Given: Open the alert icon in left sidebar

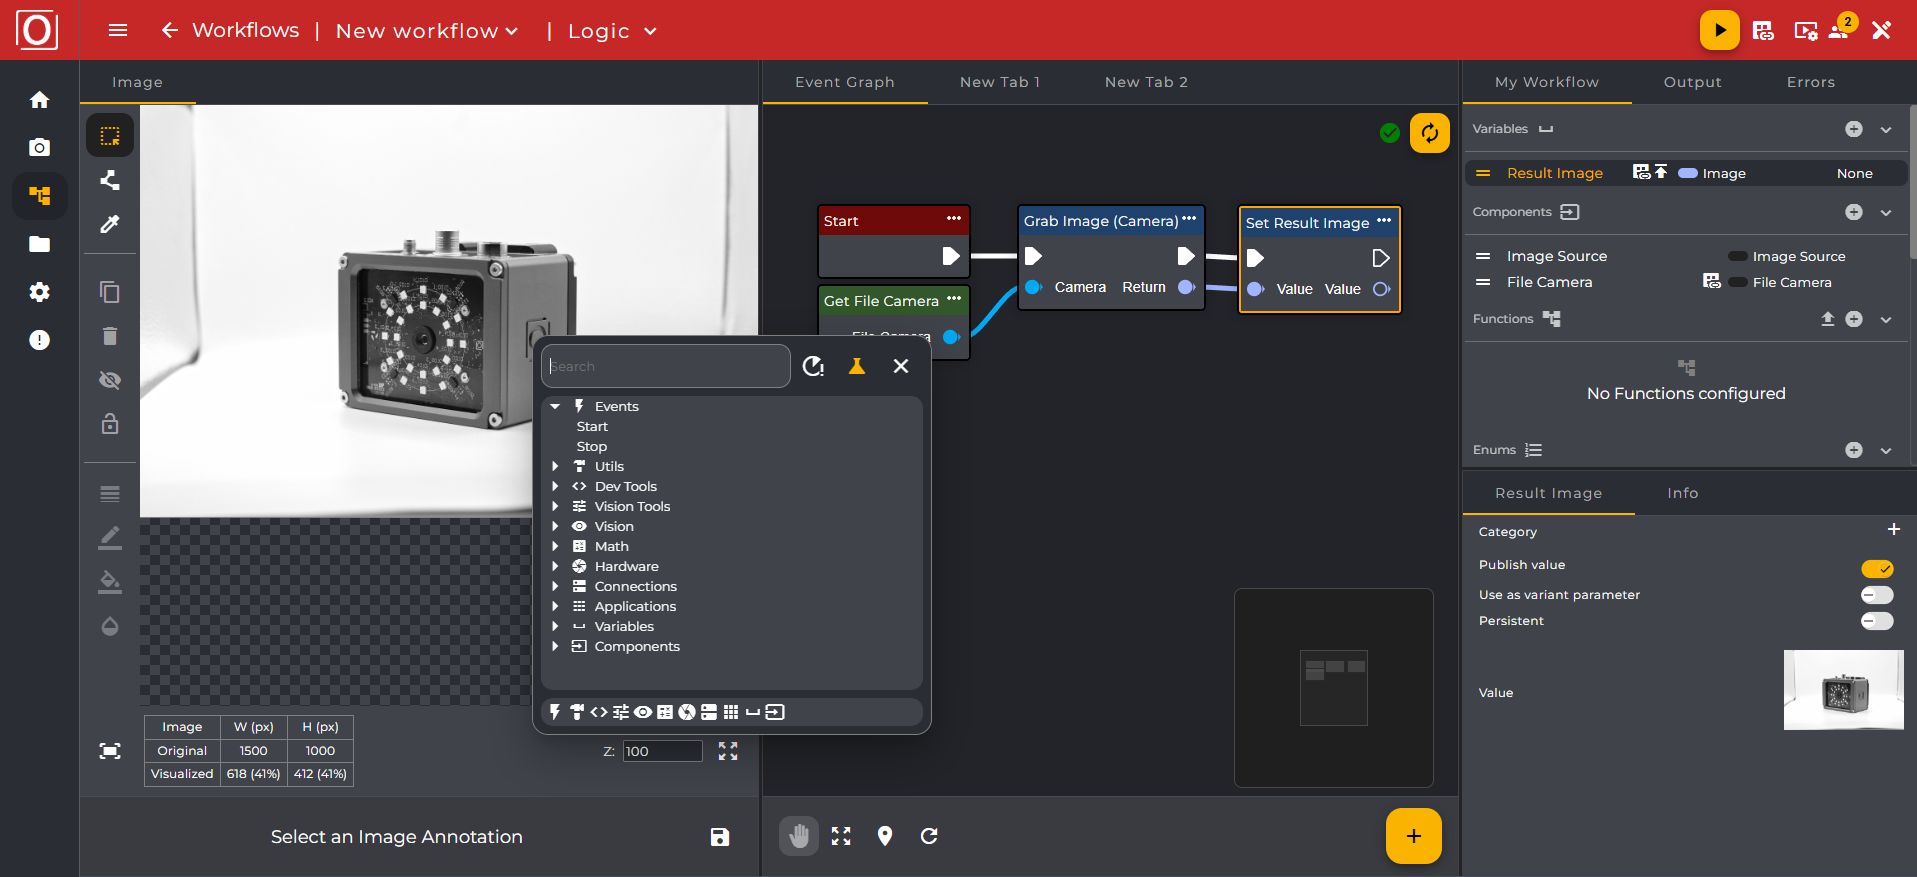Looking at the screenshot, I should [x=39, y=340].
